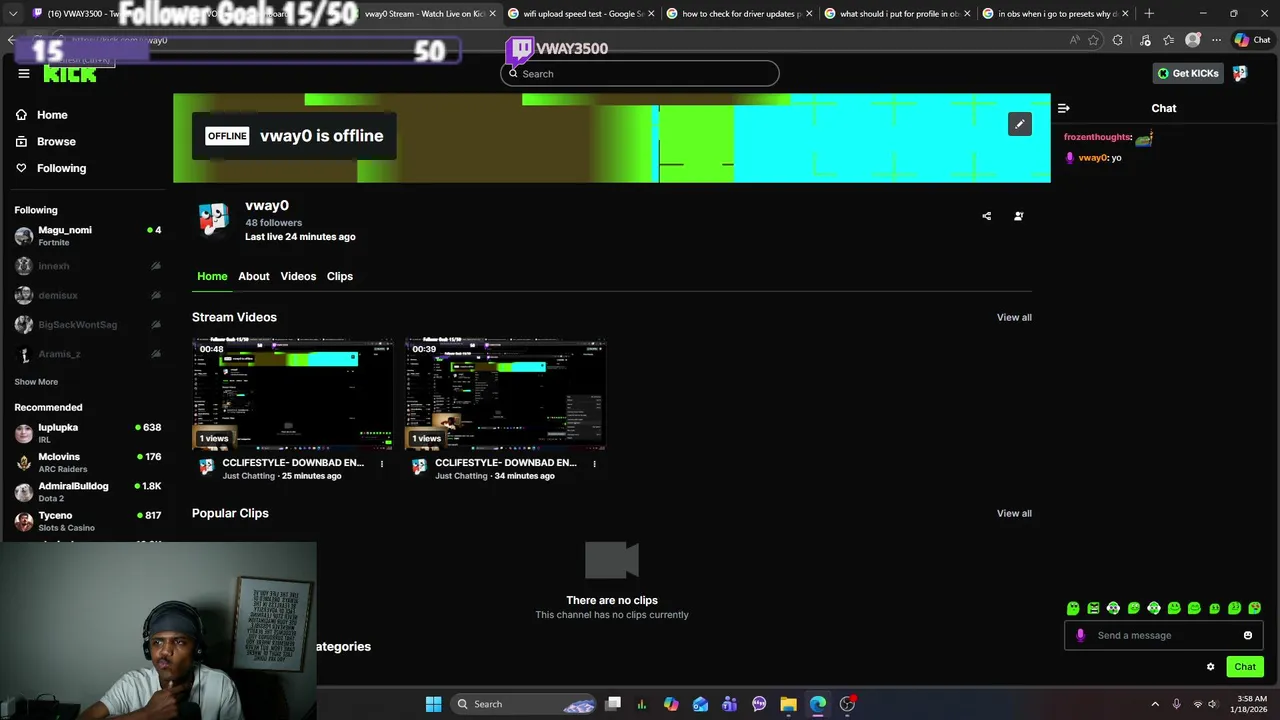This screenshot has width=1280, height=720.
Task: Open luplupka recommended channel
Action: coord(88,433)
